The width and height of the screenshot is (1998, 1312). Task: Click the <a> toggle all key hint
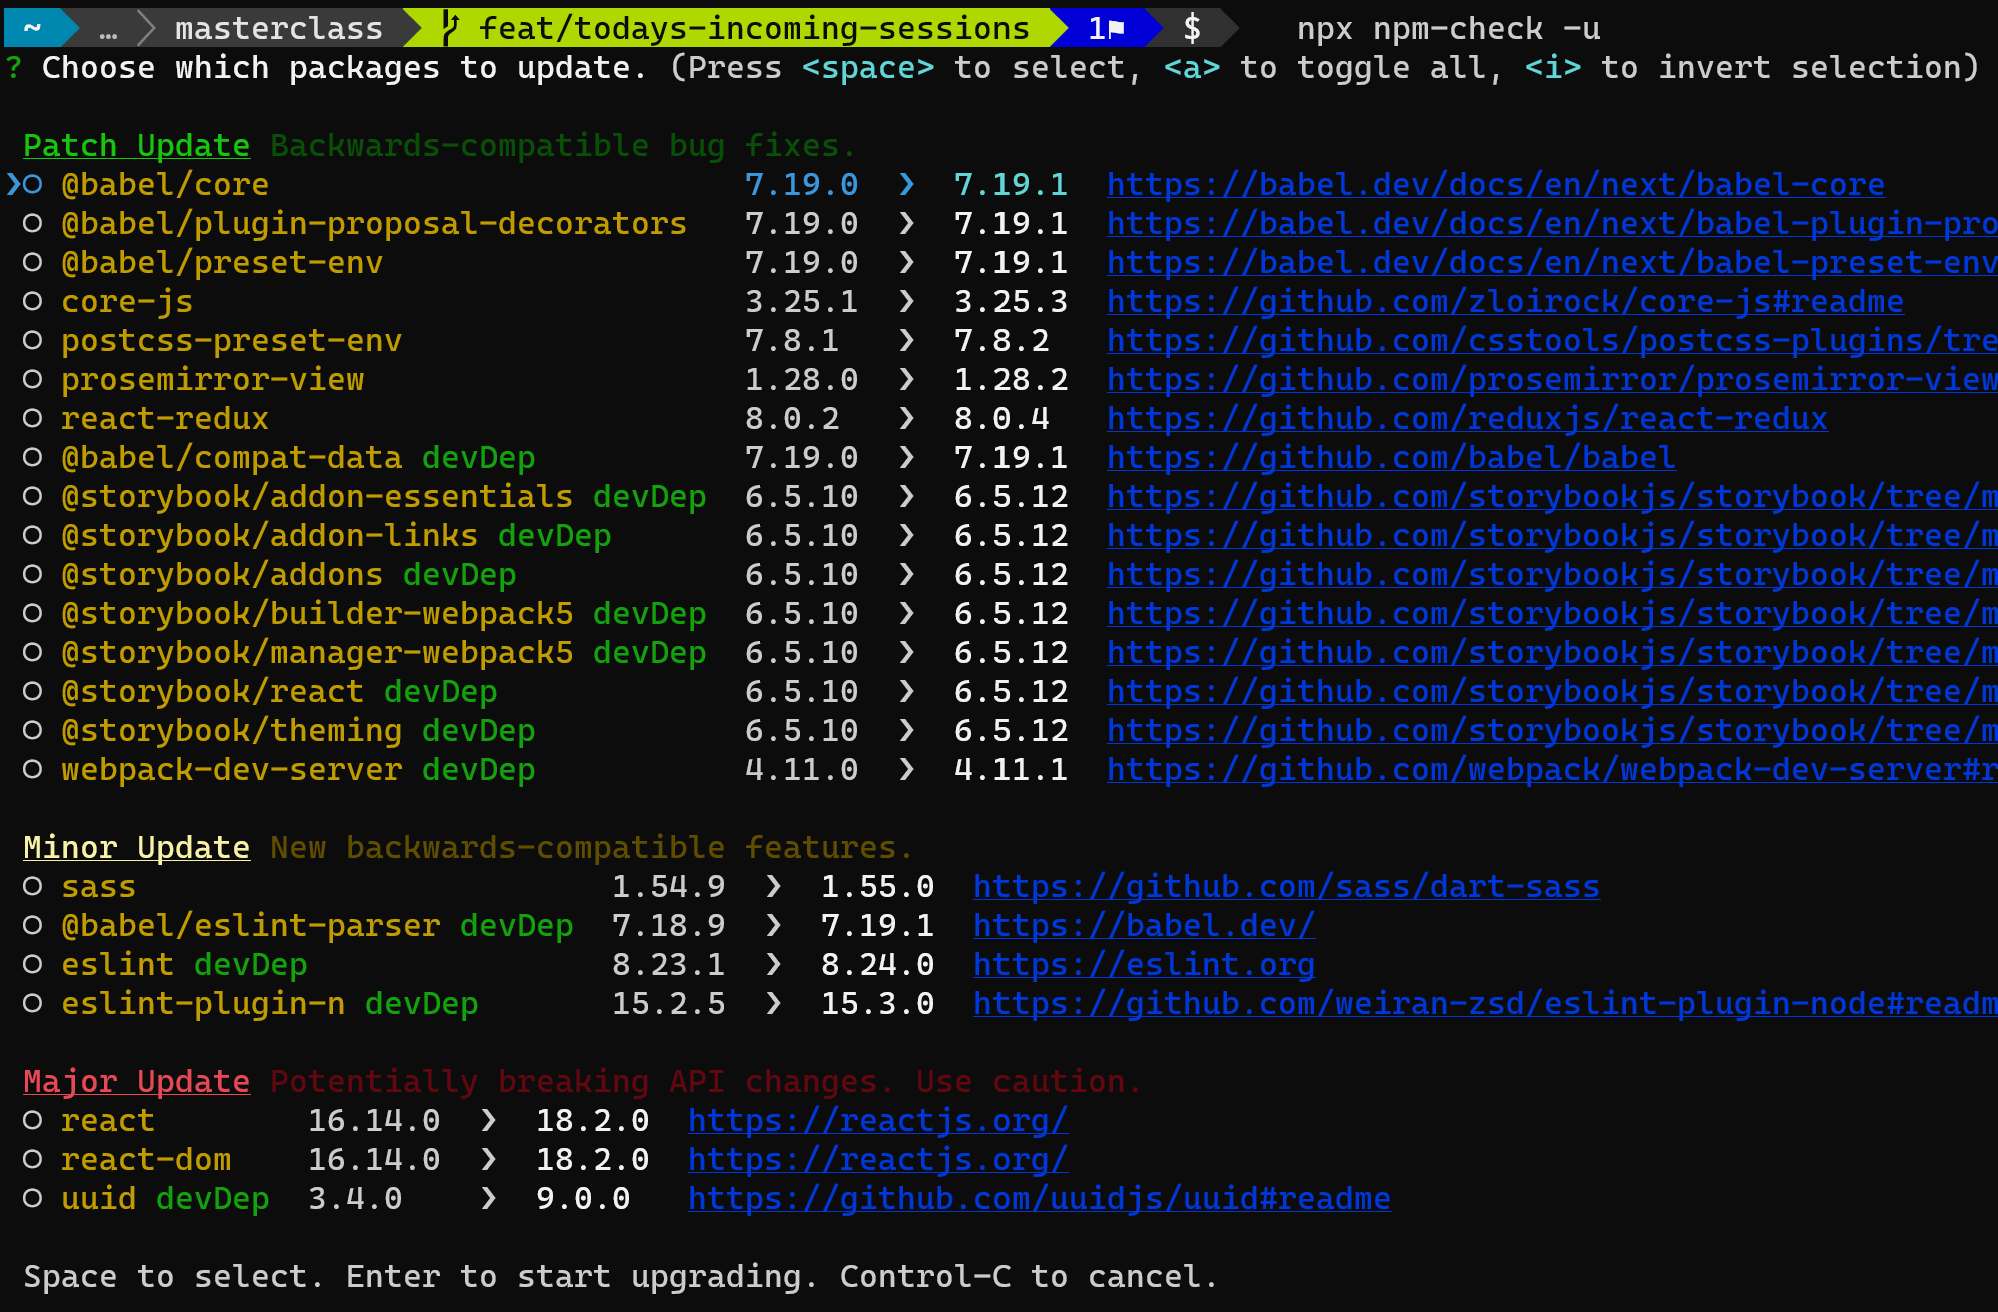1192,68
